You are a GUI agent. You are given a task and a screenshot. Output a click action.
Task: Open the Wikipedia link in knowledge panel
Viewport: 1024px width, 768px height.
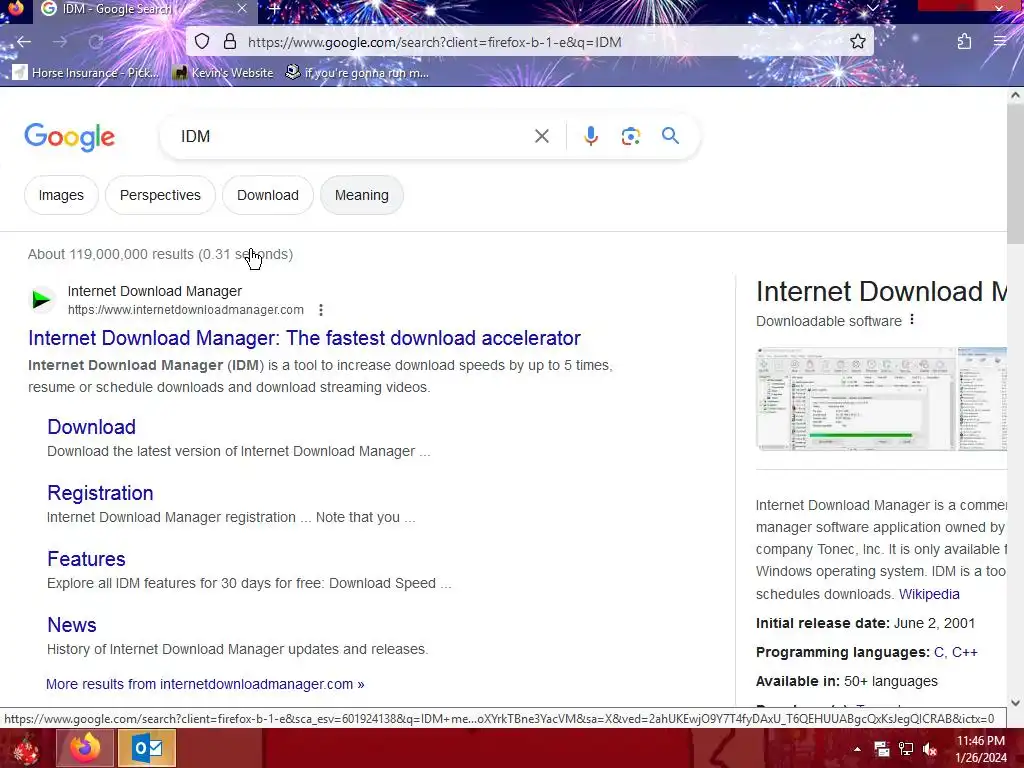pos(929,594)
